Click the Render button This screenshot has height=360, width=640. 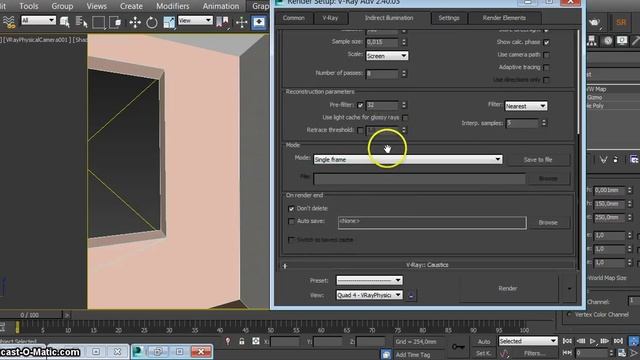coord(508,289)
